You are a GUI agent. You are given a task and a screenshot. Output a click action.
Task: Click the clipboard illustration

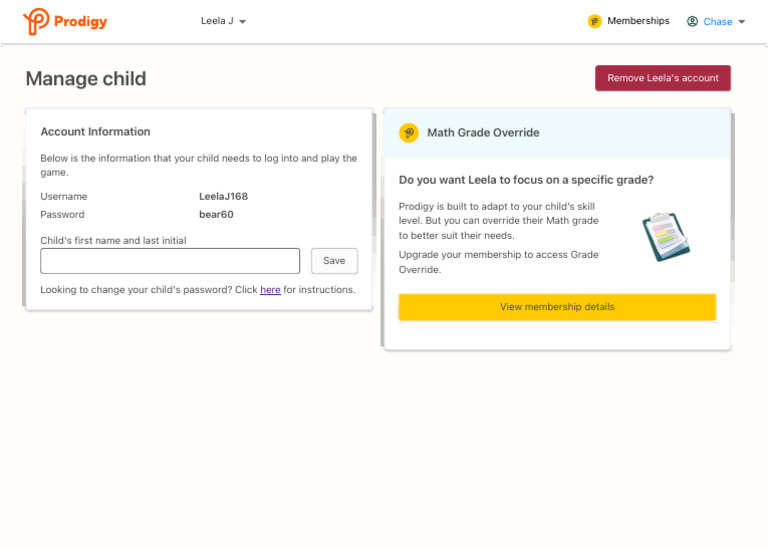[664, 236]
